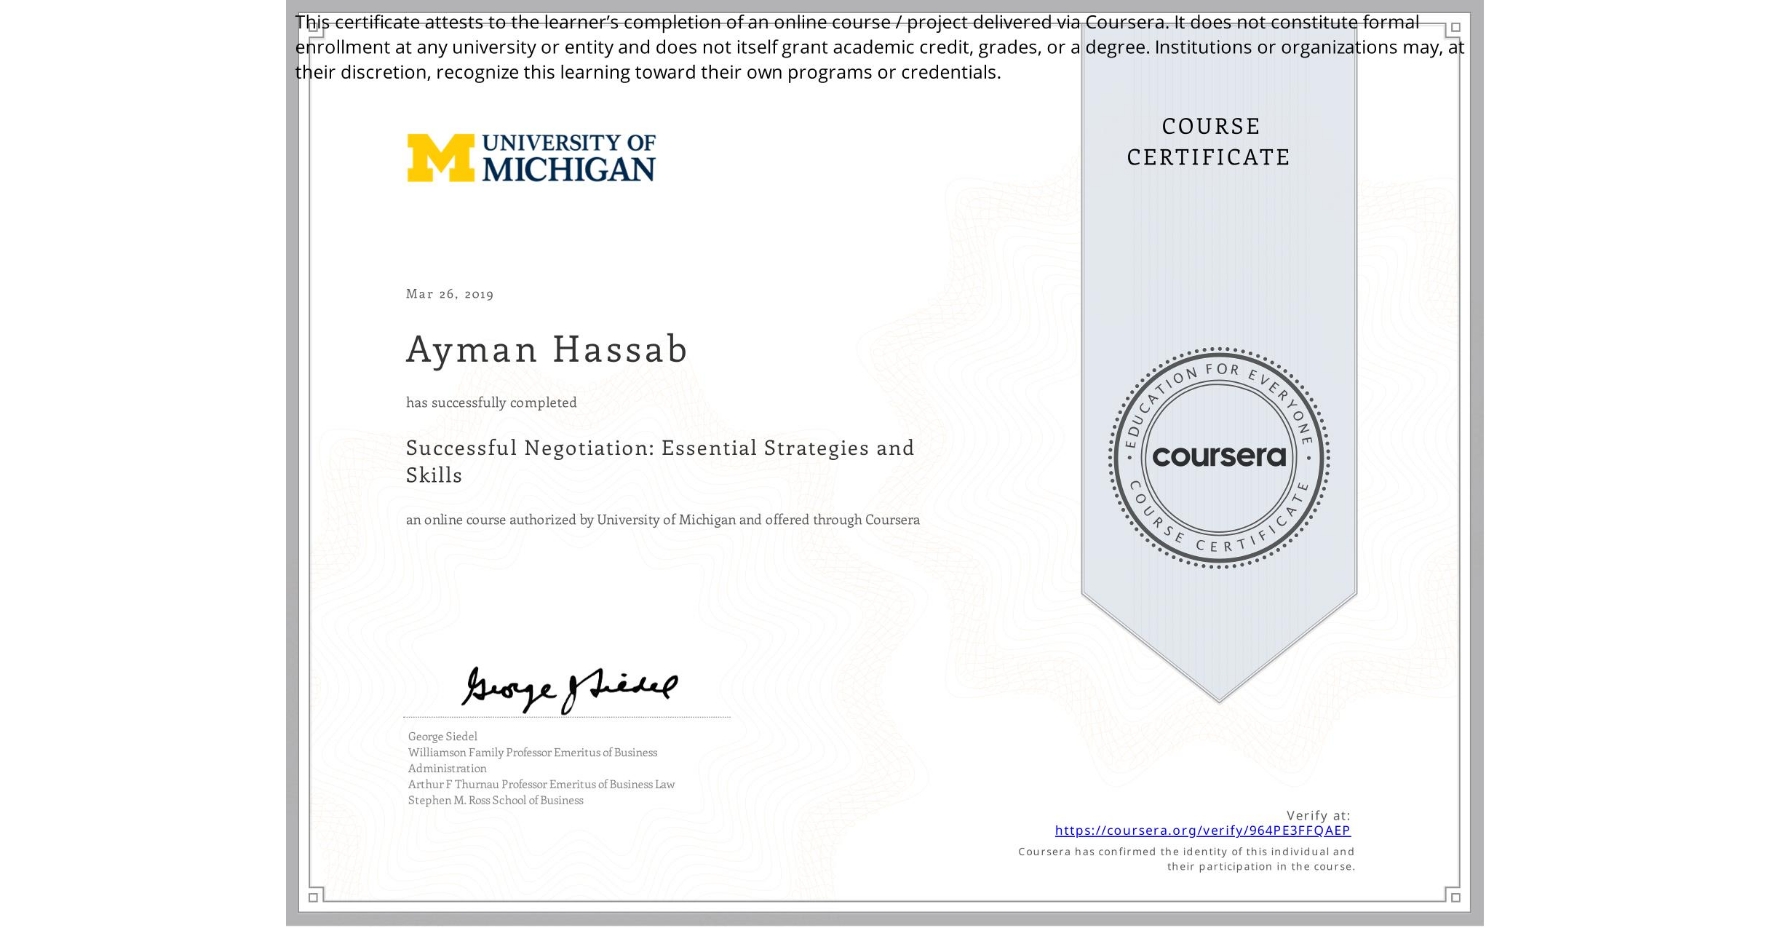Click the date Mar 26, 2019
This screenshot has width=1772, height=928.
coord(450,294)
